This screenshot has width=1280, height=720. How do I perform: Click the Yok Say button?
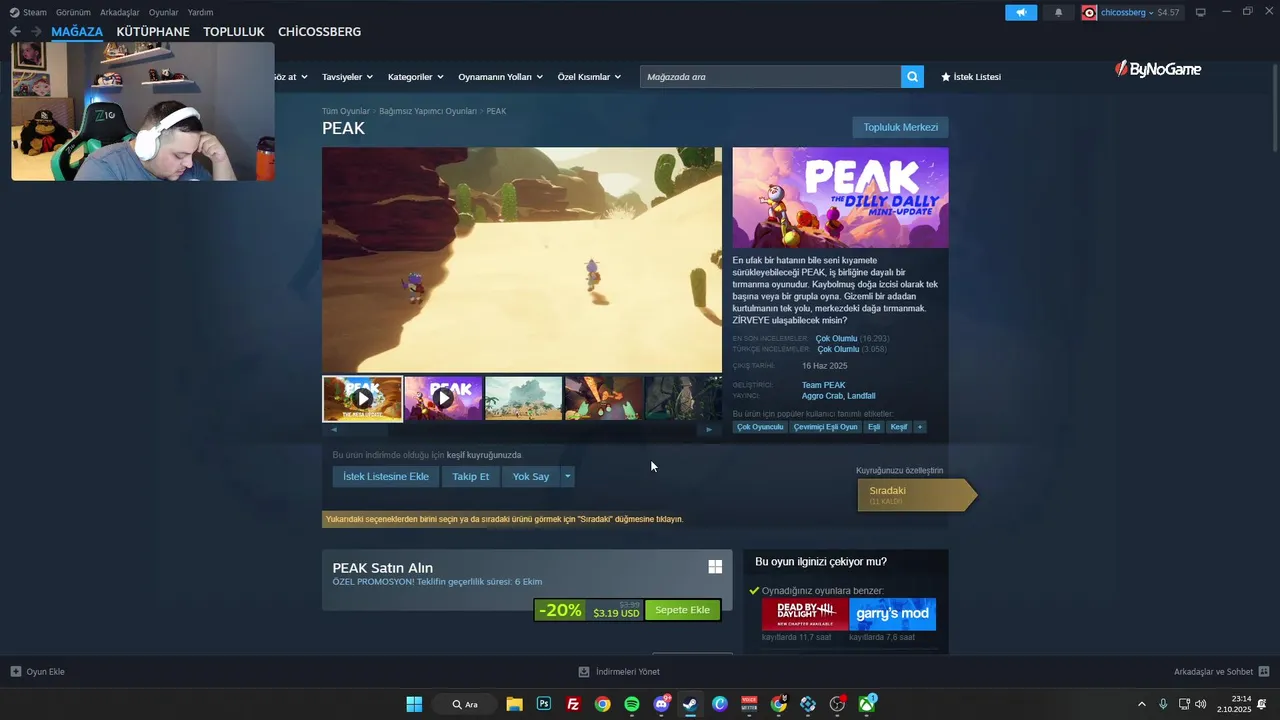click(x=531, y=477)
